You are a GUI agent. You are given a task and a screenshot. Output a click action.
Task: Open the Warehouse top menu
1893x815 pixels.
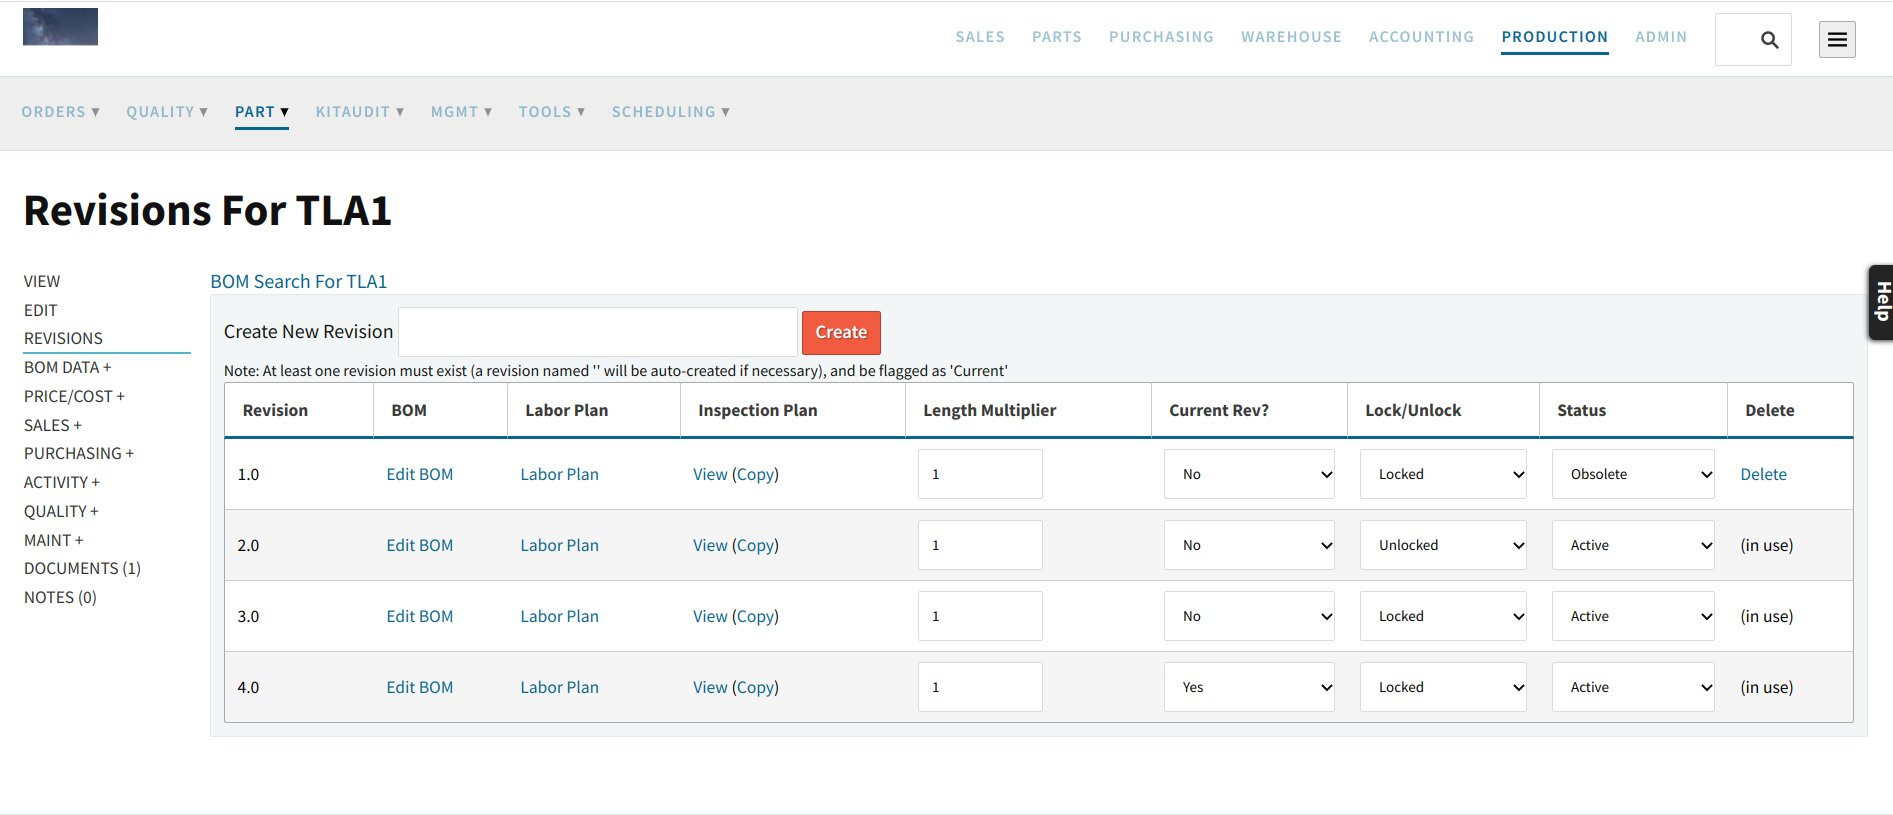1291,37
